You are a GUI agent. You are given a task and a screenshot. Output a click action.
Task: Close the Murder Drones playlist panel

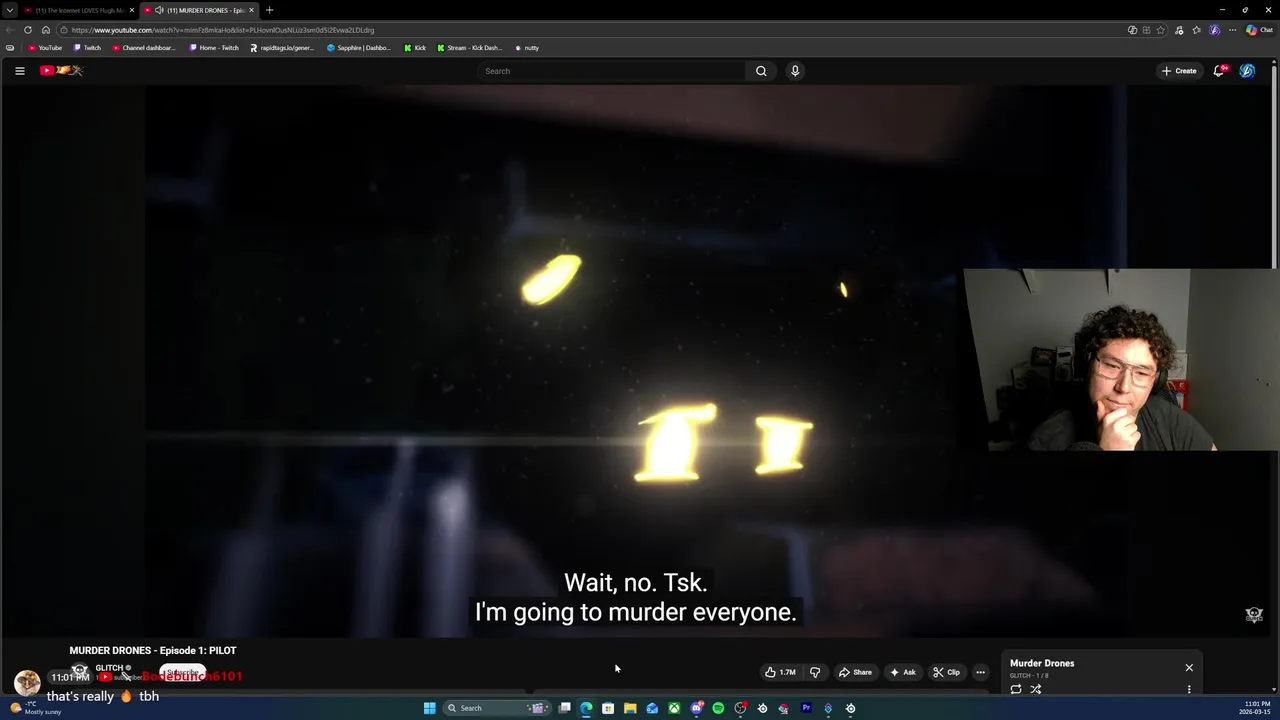(x=1189, y=667)
